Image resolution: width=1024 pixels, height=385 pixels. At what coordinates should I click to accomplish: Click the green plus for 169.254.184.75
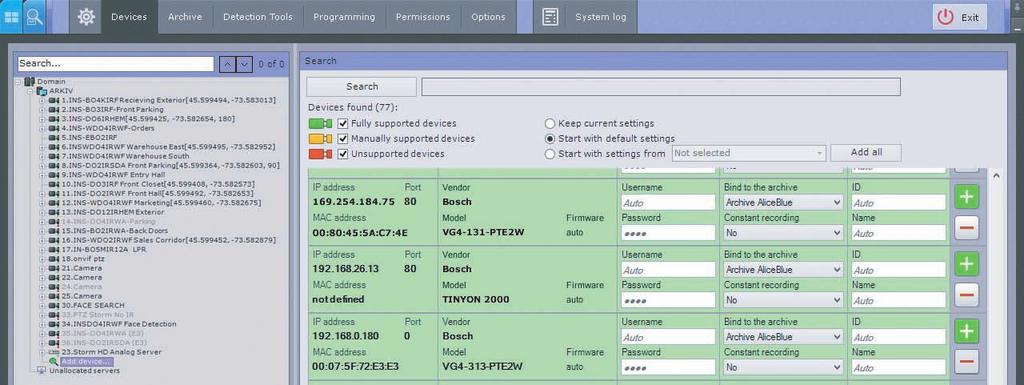coord(967,196)
